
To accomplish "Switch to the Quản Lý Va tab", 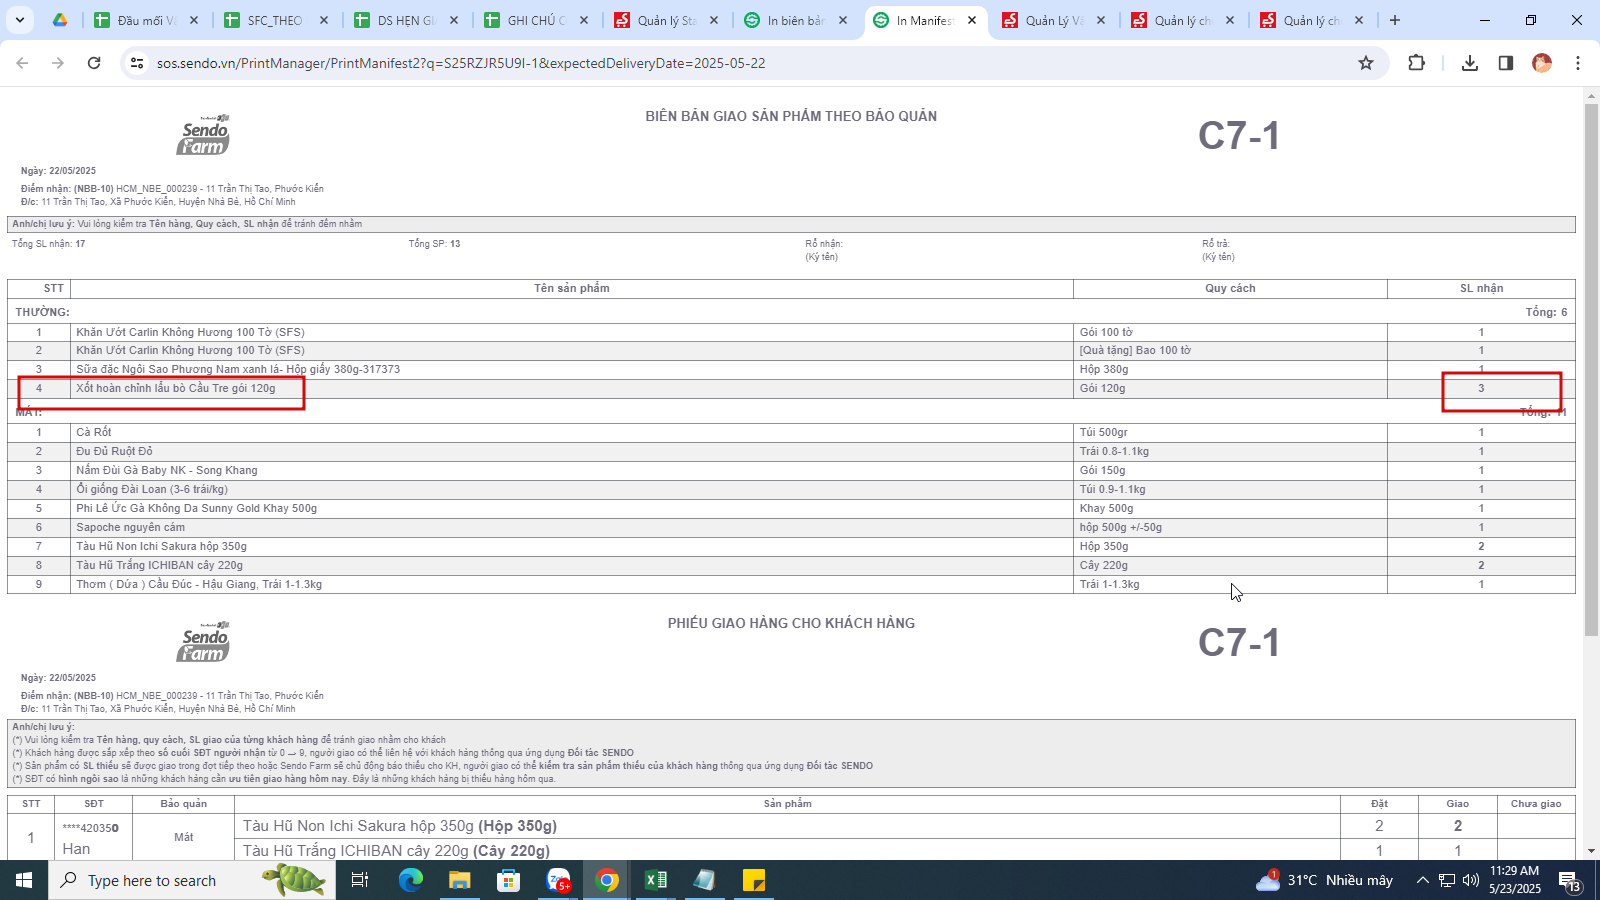I will [x=1054, y=20].
